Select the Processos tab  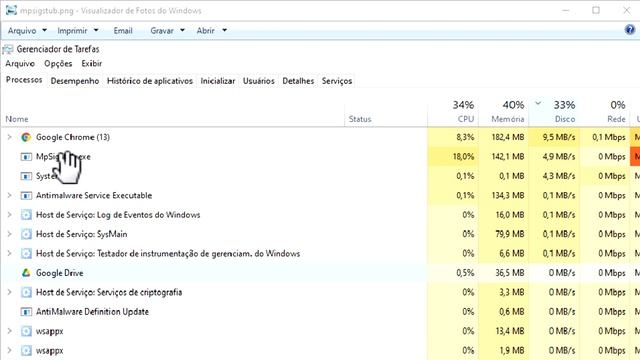click(24, 80)
